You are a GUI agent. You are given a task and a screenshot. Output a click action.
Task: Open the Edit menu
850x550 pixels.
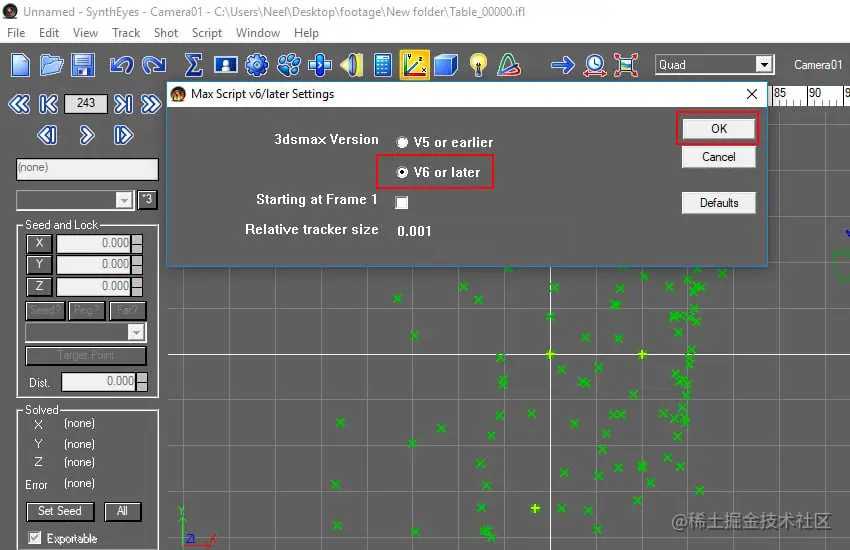click(49, 33)
